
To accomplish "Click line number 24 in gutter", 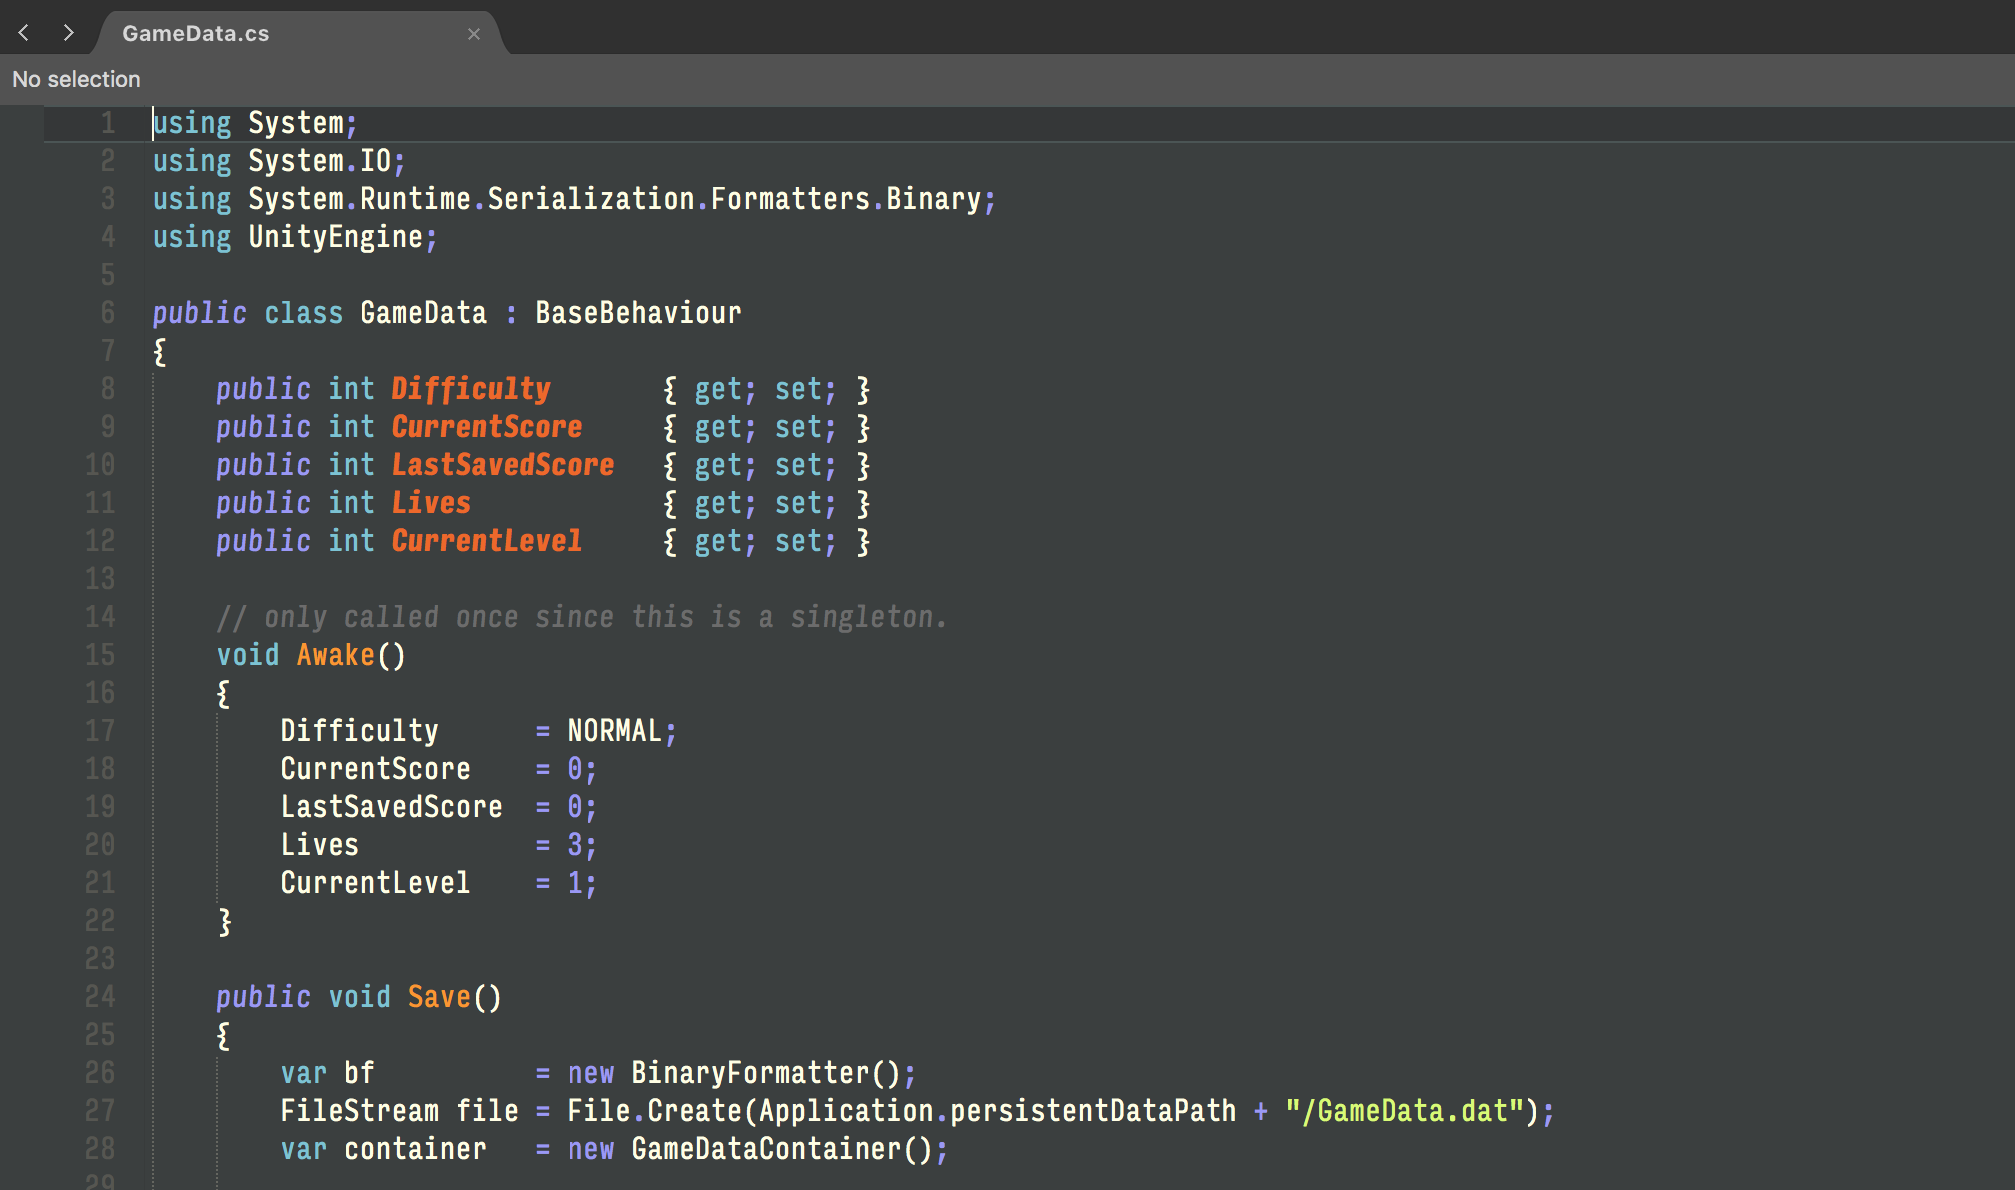I will pyautogui.click(x=100, y=997).
